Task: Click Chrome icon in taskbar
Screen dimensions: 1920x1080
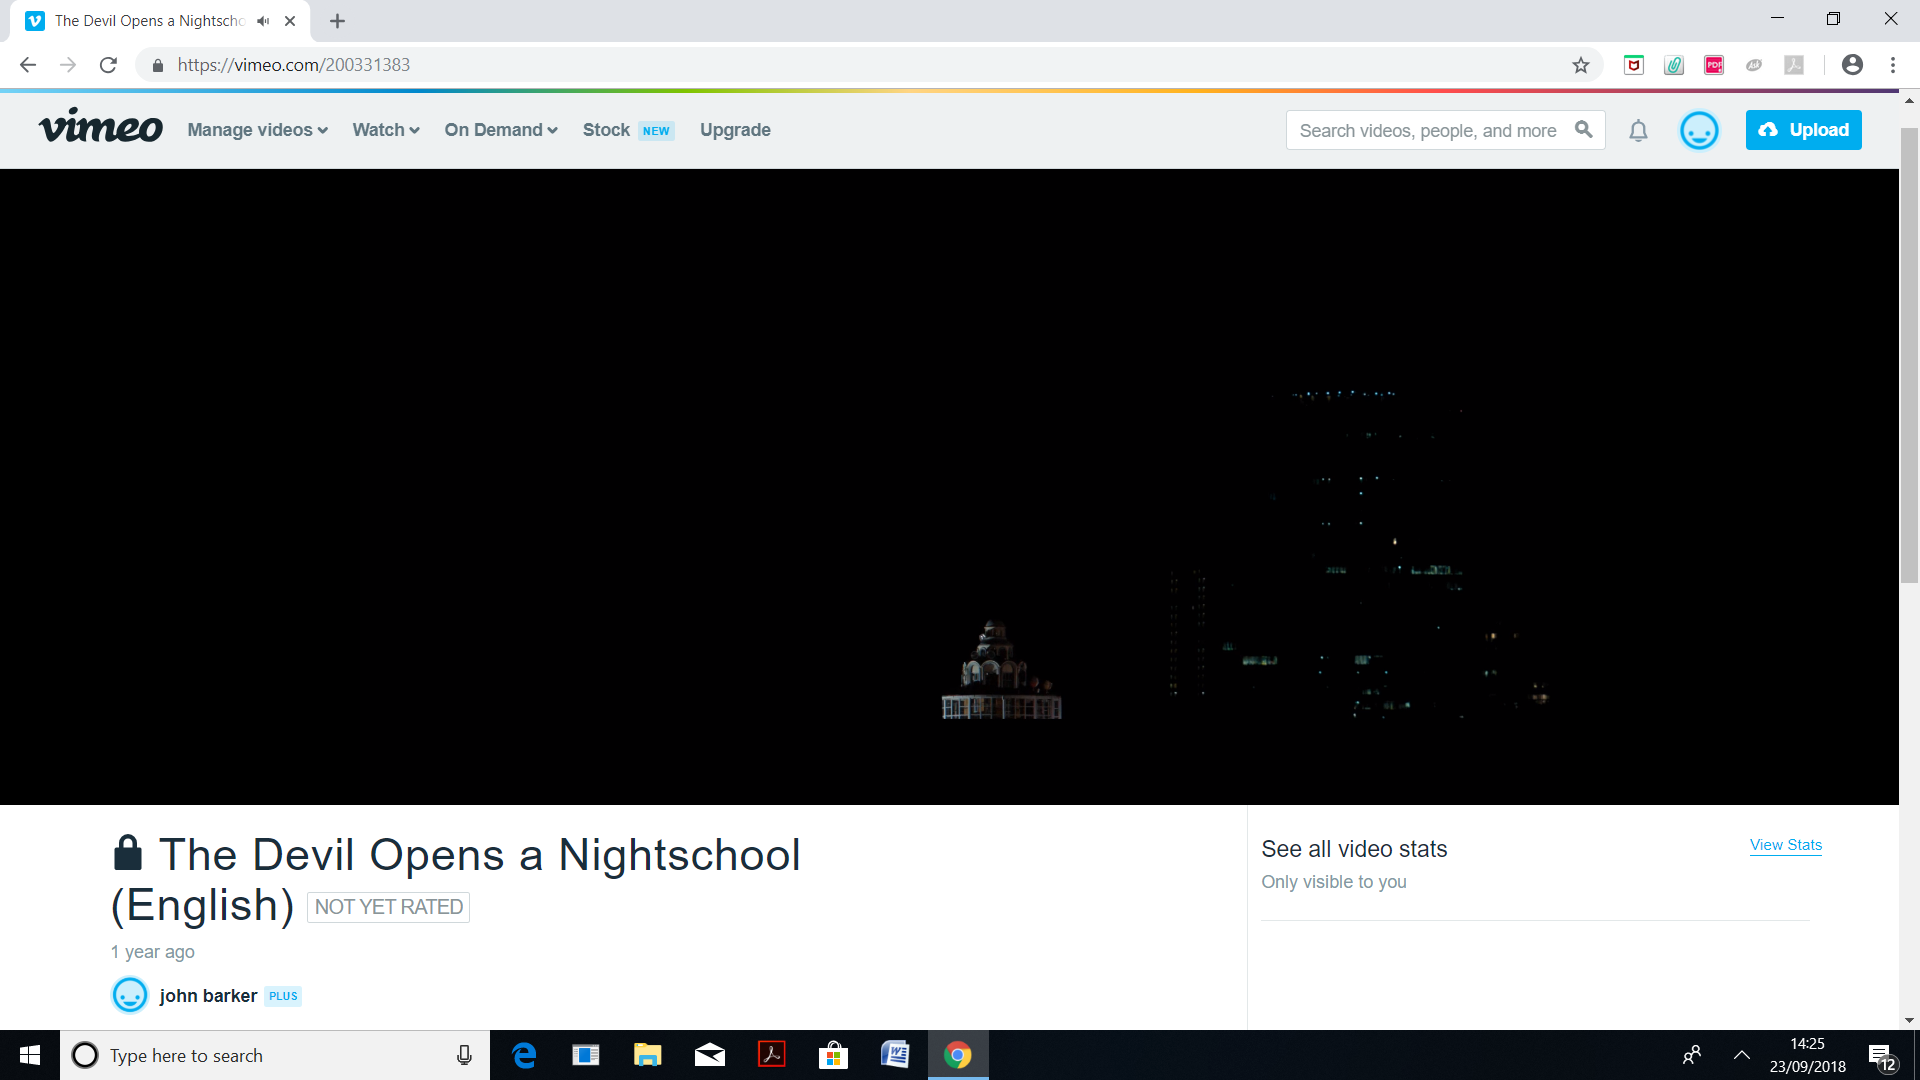Action: pyautogui.click(x=958, y=1055)
